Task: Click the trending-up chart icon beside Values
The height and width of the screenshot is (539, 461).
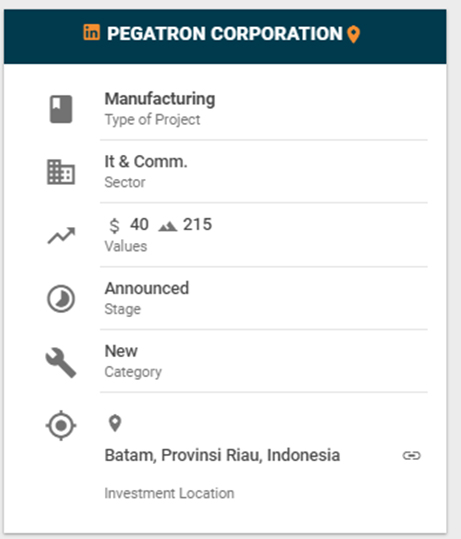Action: click(61, 235)
